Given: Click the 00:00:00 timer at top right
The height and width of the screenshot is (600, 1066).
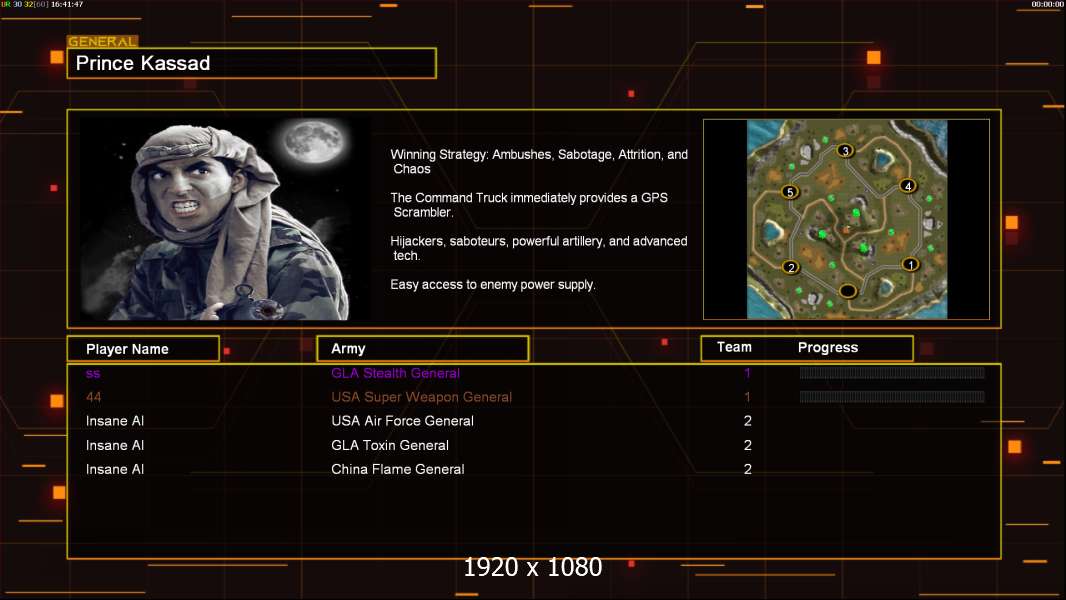Looking at the screenshot, I should tap(1047, 4).
